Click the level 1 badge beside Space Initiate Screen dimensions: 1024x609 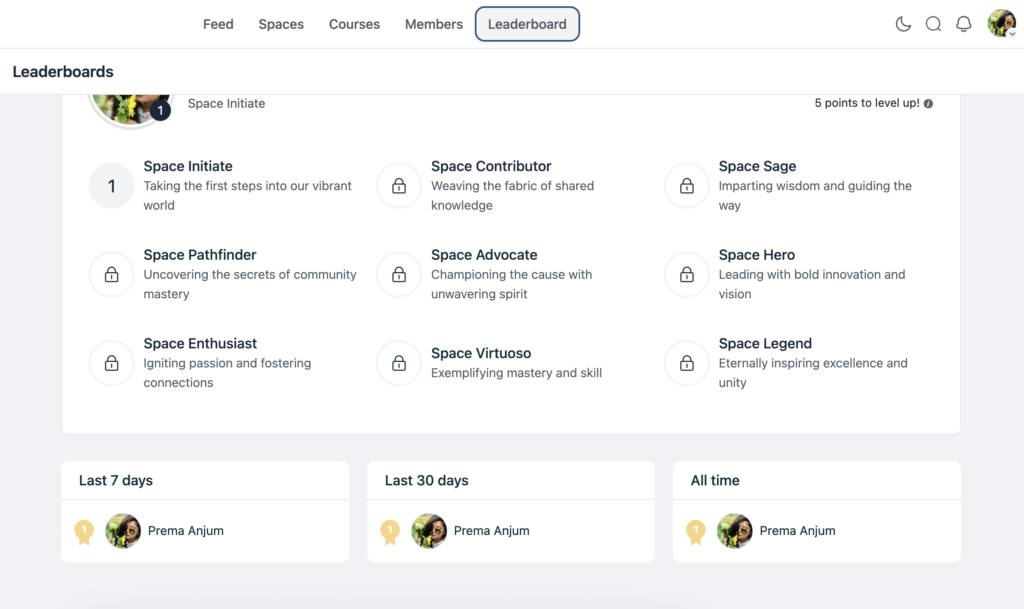point(111,186)
